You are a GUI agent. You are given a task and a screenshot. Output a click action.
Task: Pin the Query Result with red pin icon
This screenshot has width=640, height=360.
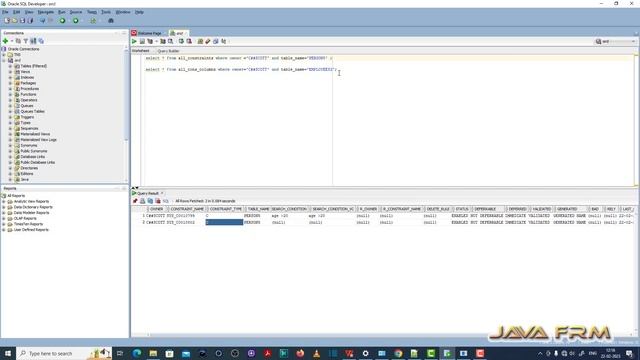(x=135, y=201)
